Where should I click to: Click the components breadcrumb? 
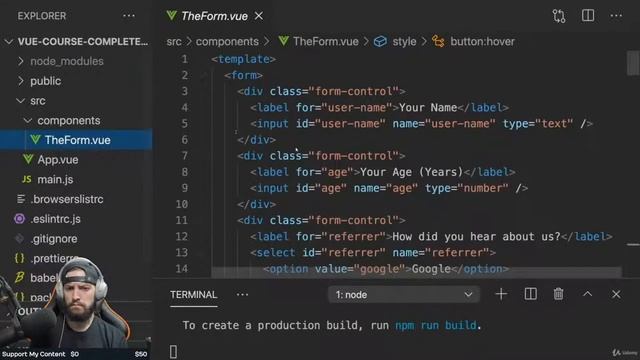227,42
